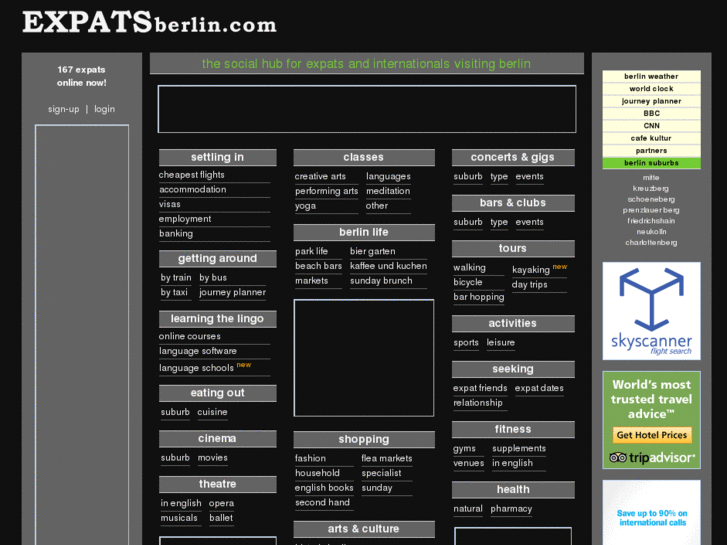The width and height of the screenshot is (727, 545).
Task: Open the sign-up link
Action: (64, 109)
